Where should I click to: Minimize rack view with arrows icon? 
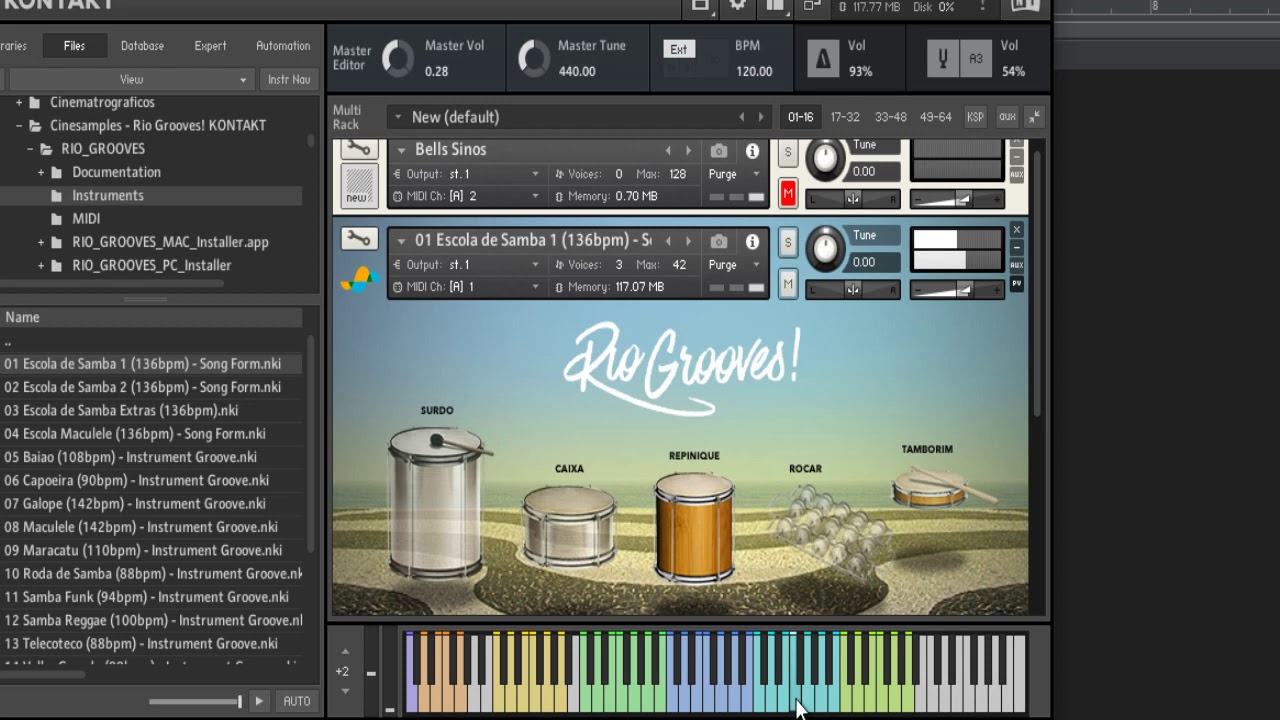tap(1034, 117)
